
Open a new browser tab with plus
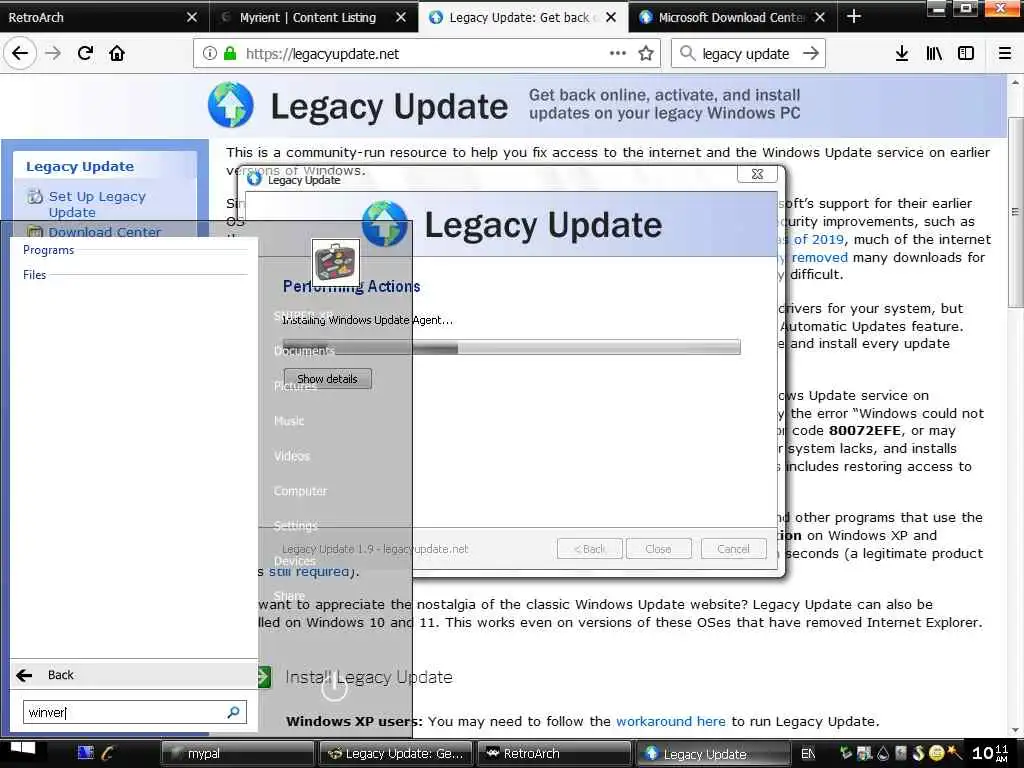(x=854, y=17)
